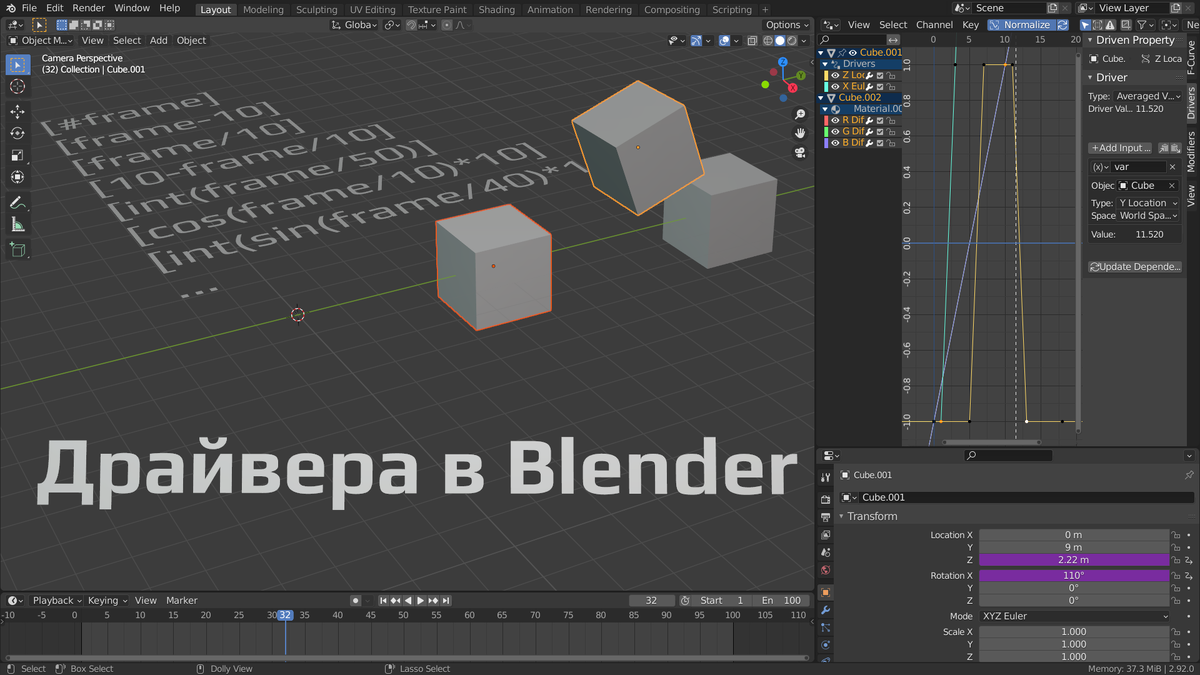
Task: Switch to the Shading workspace tab
Action: (x=496, y=9)
